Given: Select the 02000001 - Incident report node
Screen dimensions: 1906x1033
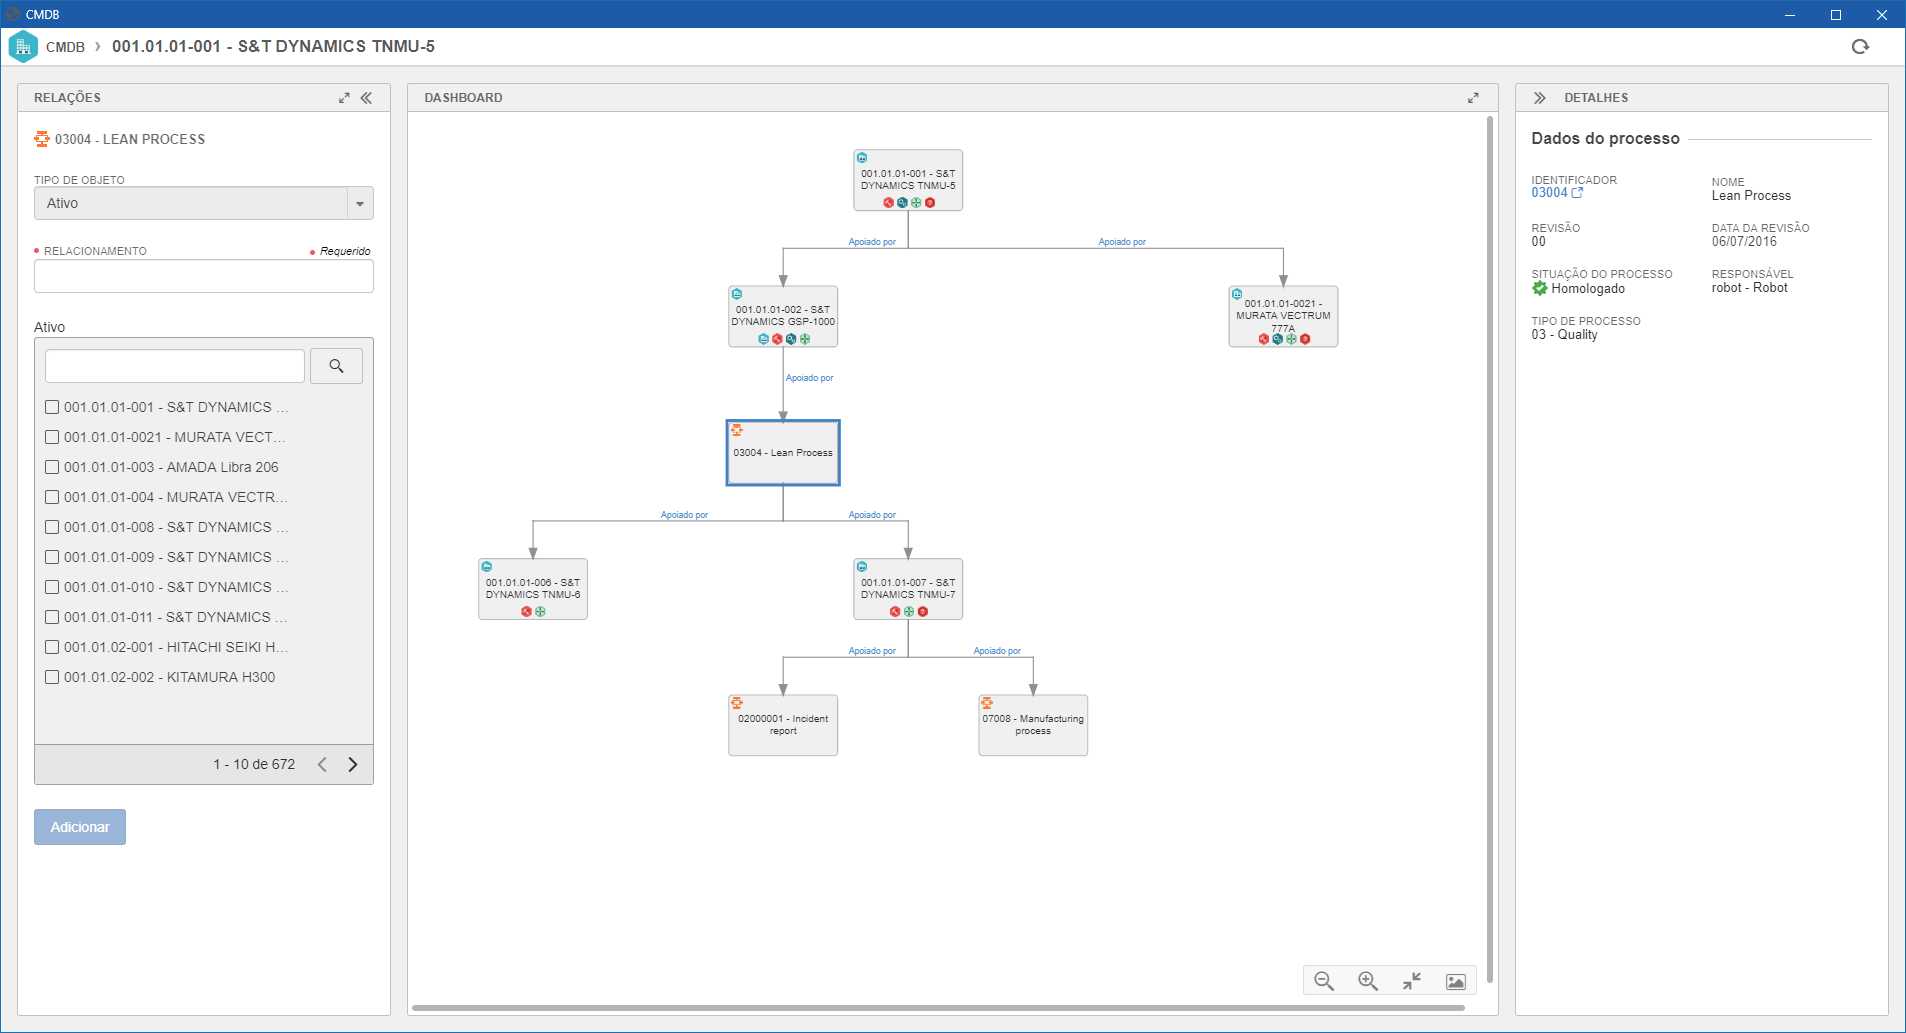Looking at the screenshot, I should point(783,725).
